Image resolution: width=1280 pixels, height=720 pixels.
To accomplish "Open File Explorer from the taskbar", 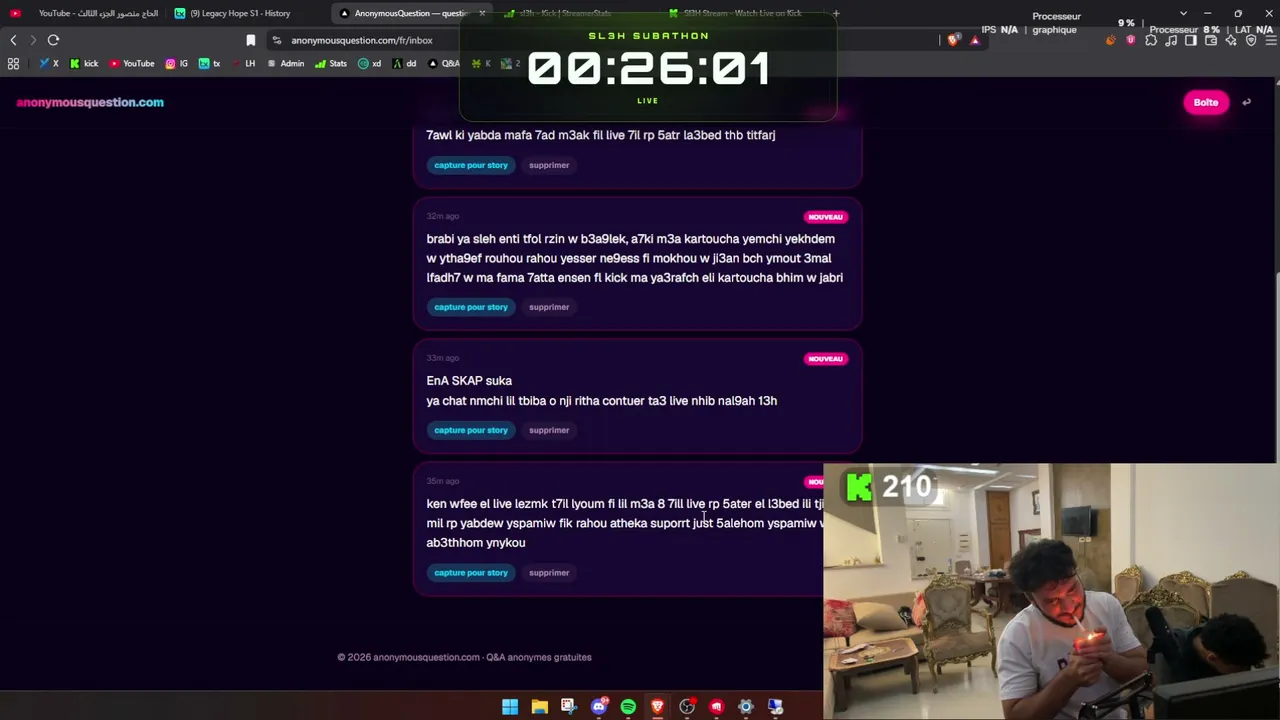I will click(539, 707).
